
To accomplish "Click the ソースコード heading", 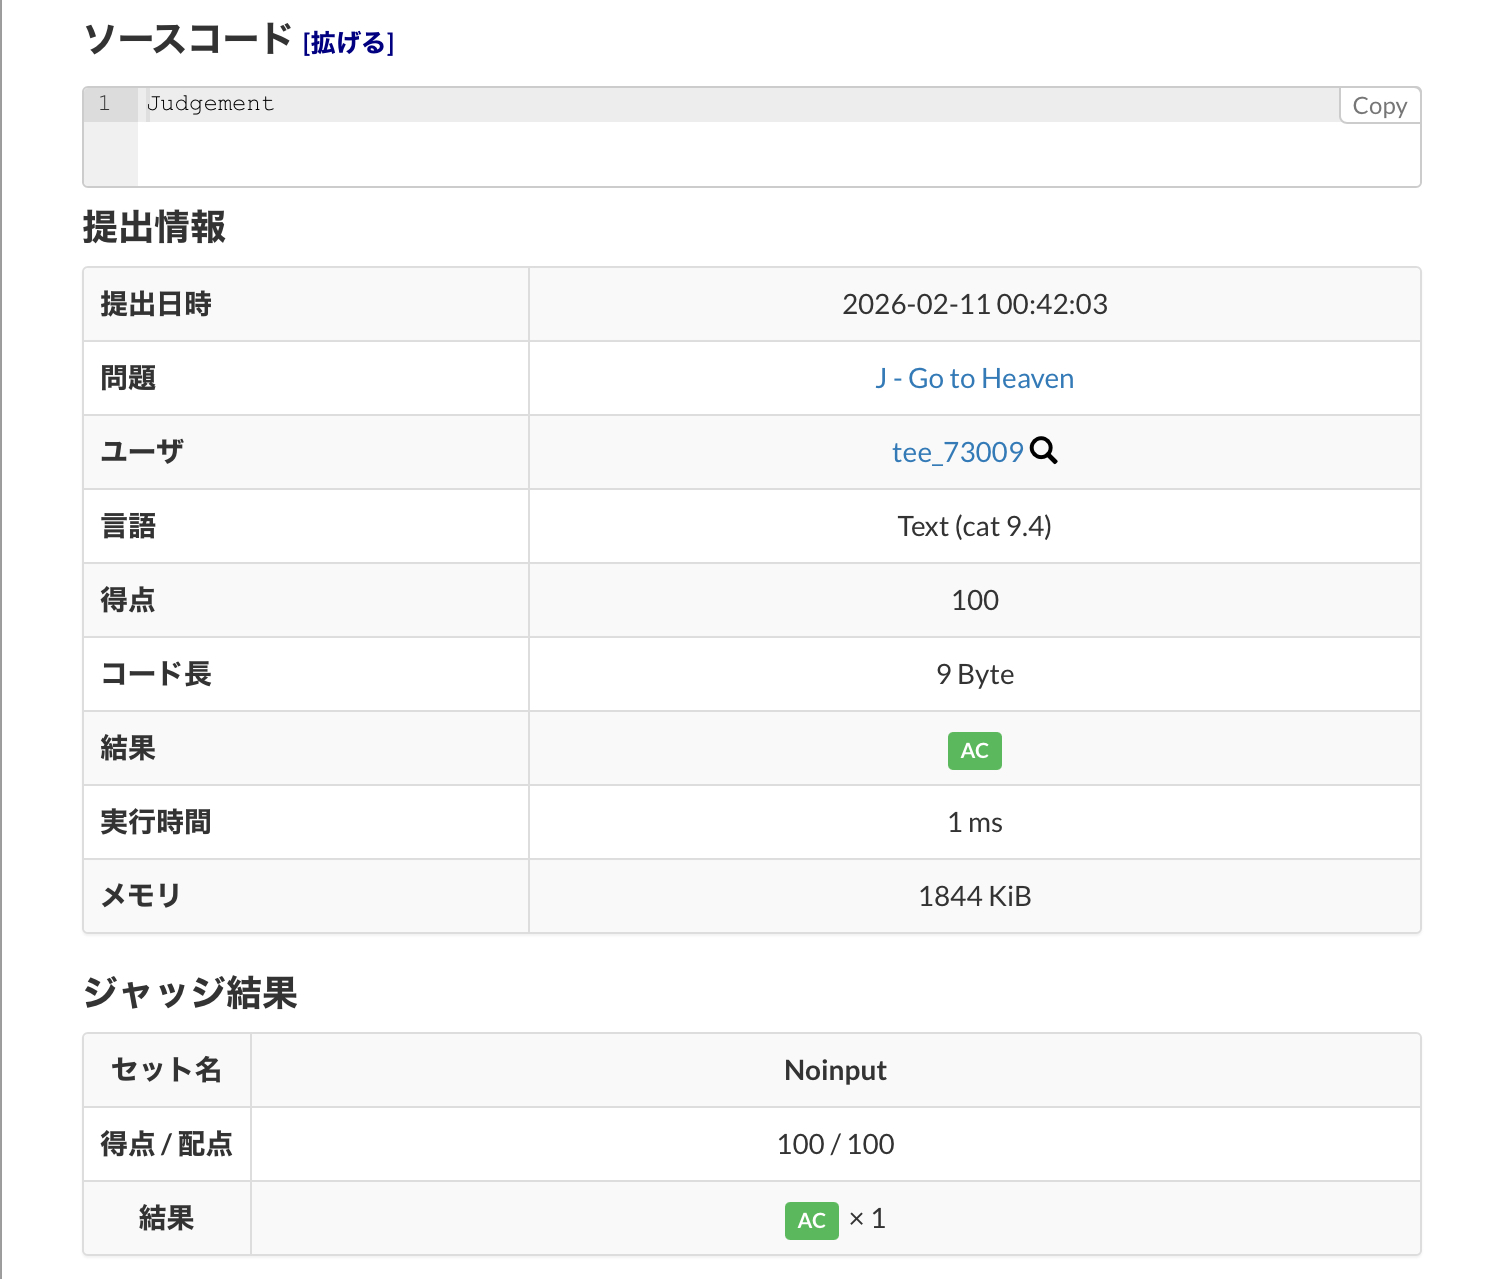I will (x=187, y=40).
